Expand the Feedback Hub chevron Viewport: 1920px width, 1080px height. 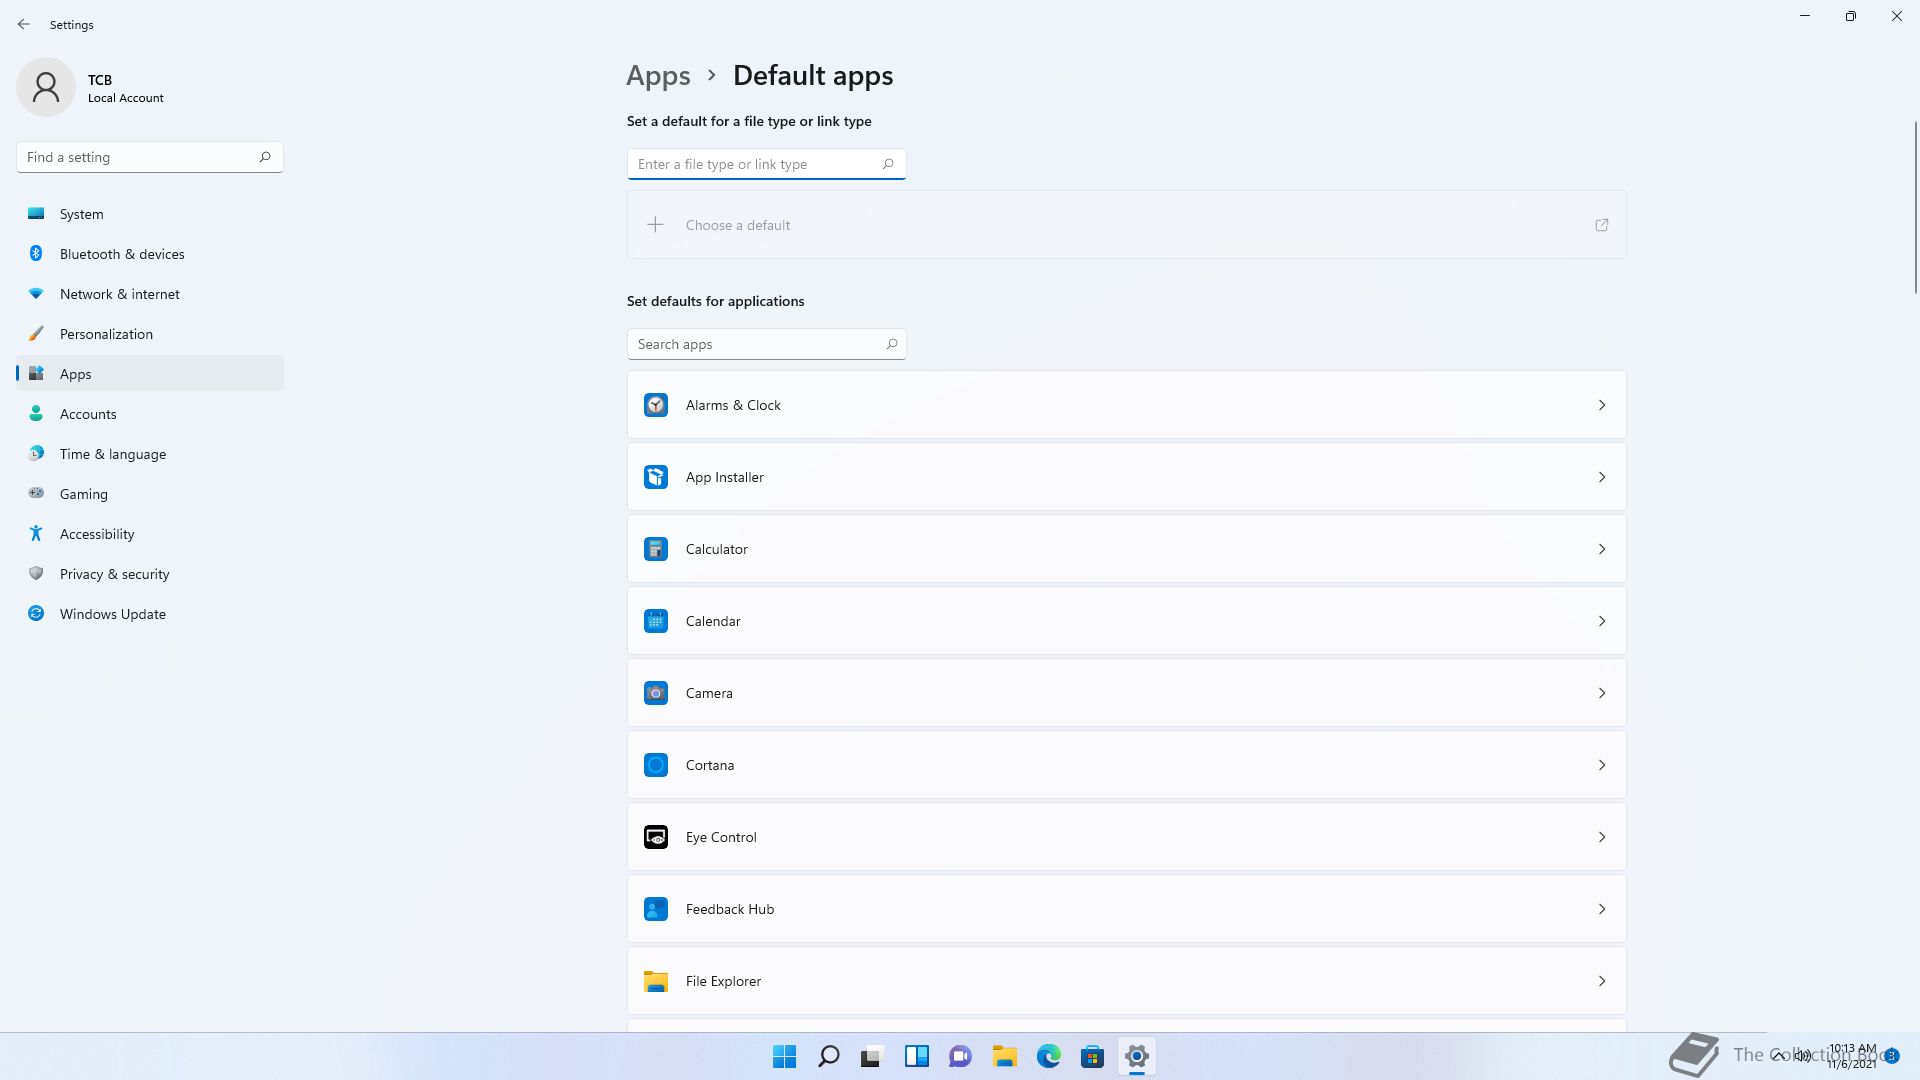[1602, 909]
